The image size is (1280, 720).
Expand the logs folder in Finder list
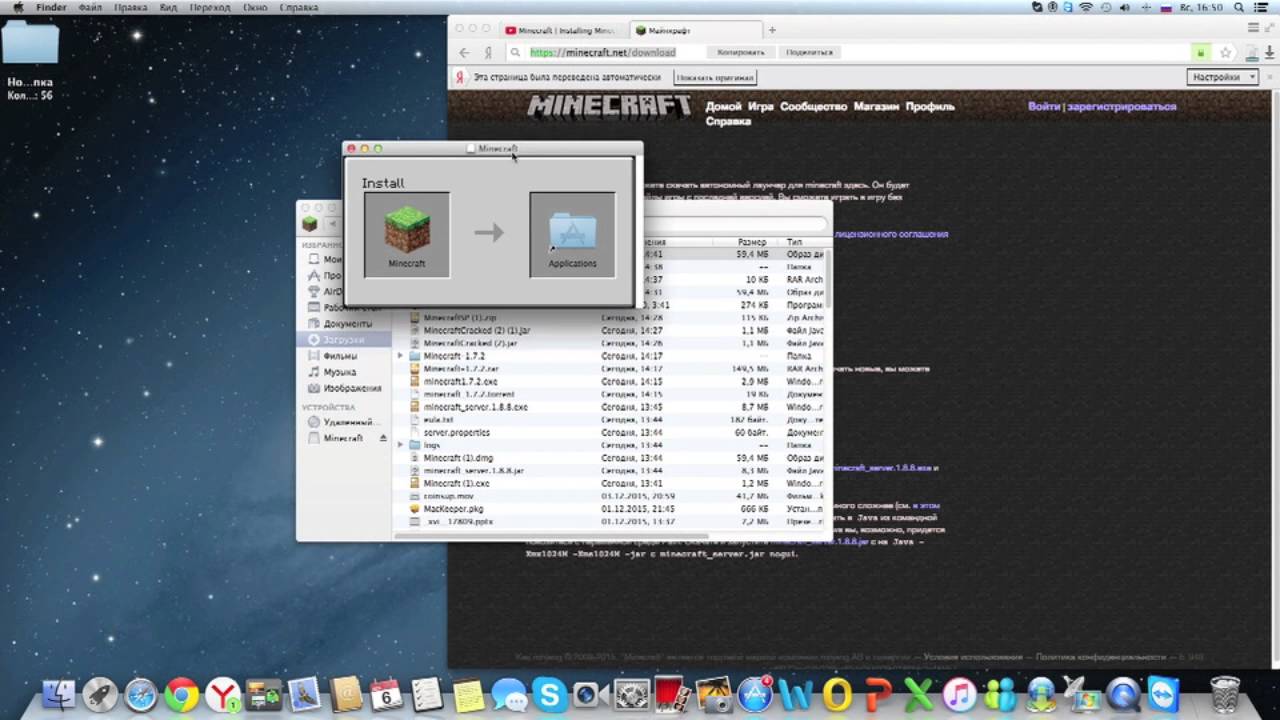point(401,445)
